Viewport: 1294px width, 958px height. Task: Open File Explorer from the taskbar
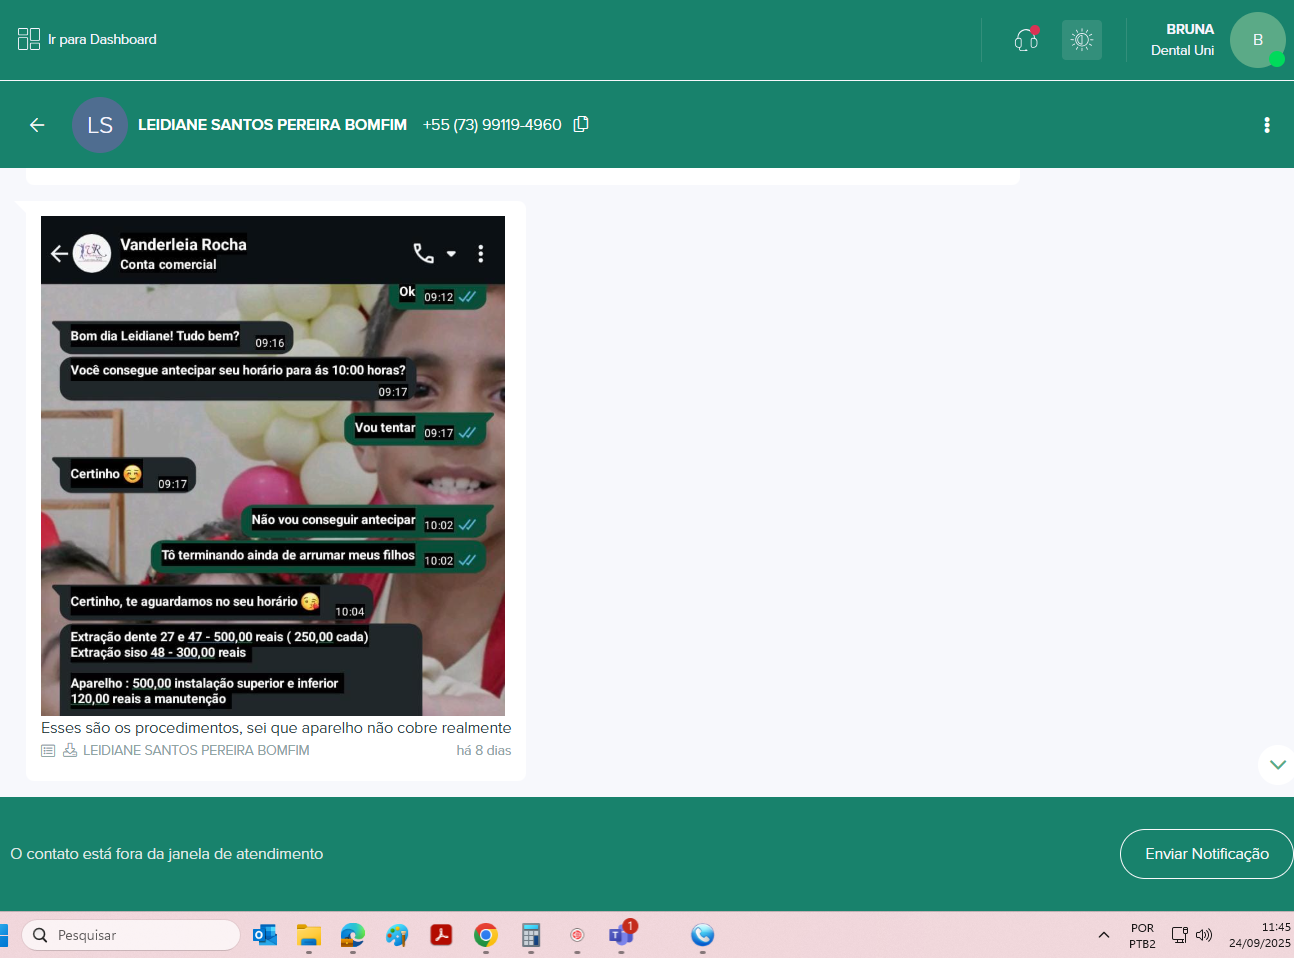pyautogui.click(x=309, y=935)
